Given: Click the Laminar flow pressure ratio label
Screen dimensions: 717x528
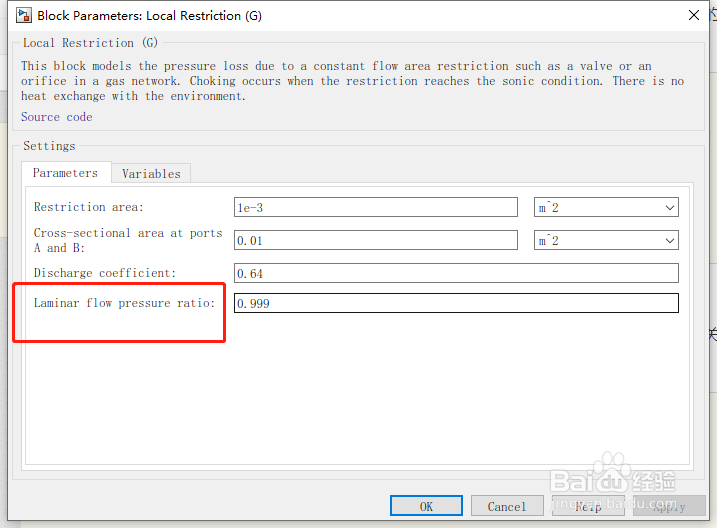Looking at the screenshot, I should tap(124, 303).
